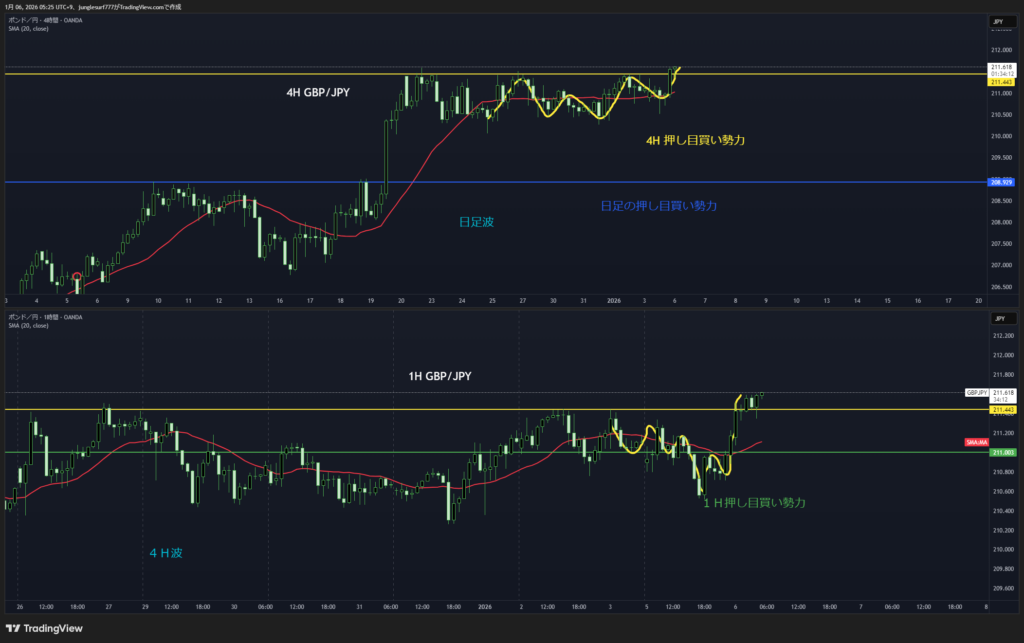Open the JPY currency selector on upper chart

tap(997, 21)
